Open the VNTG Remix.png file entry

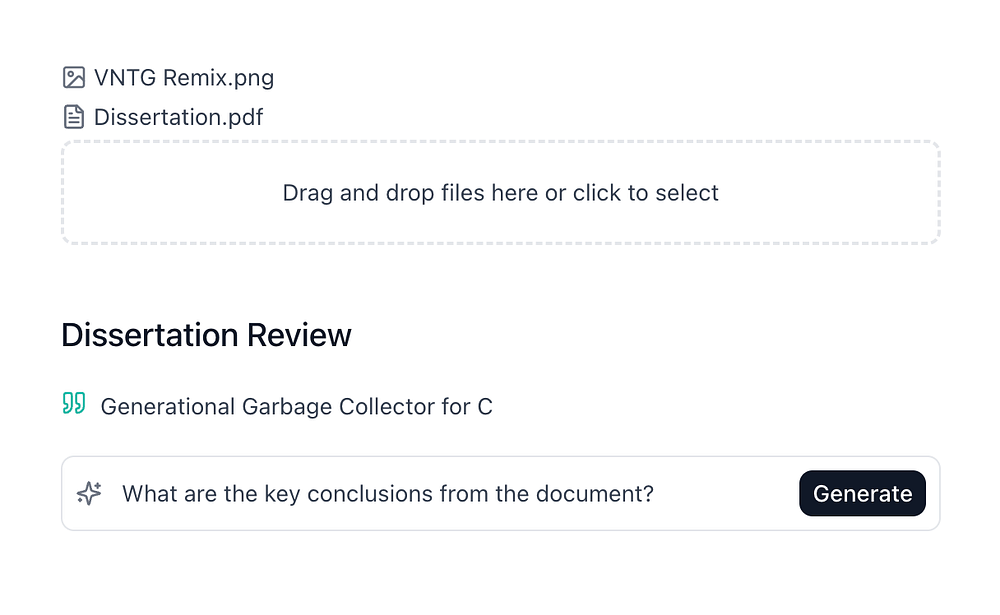pyautogui.click(x=184, y=77)
